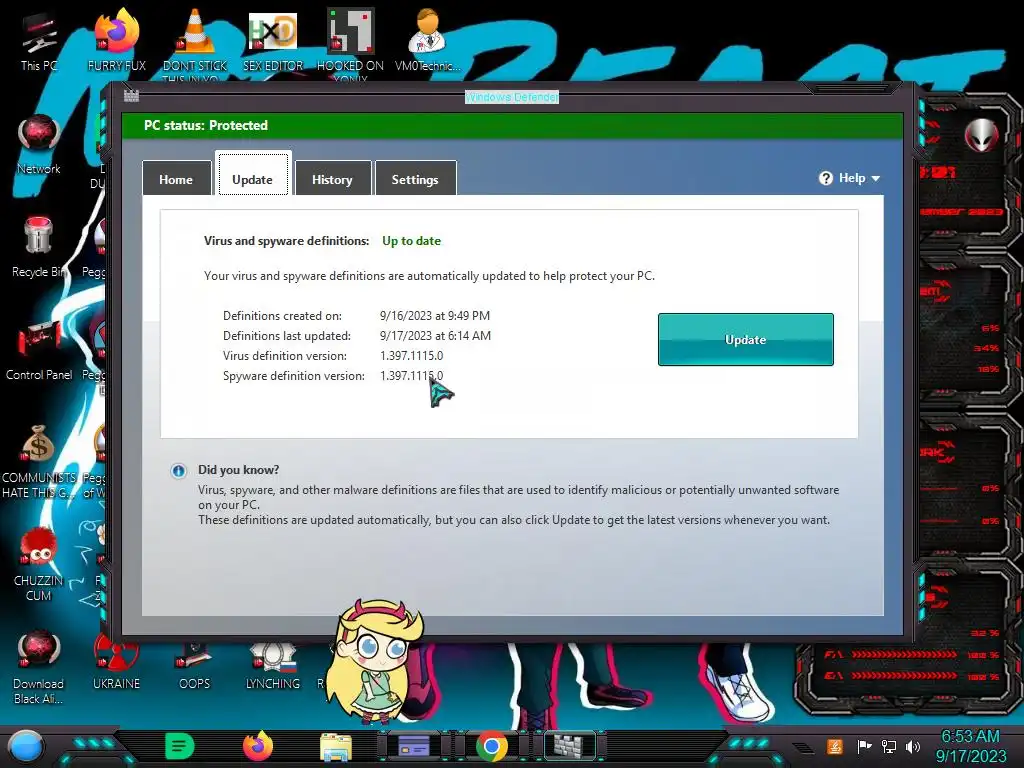Click the blue Start orb

coord(26,746)
